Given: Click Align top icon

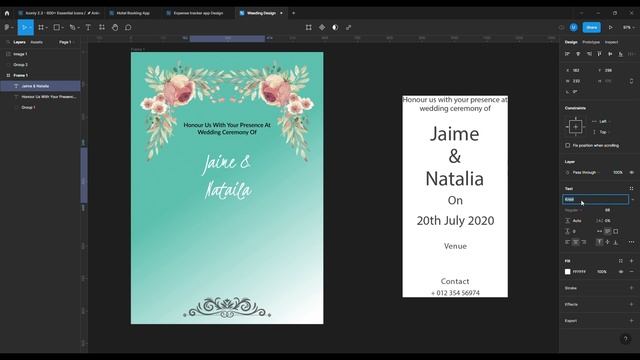Looking at the screenshot, I should tap(600, 54).
